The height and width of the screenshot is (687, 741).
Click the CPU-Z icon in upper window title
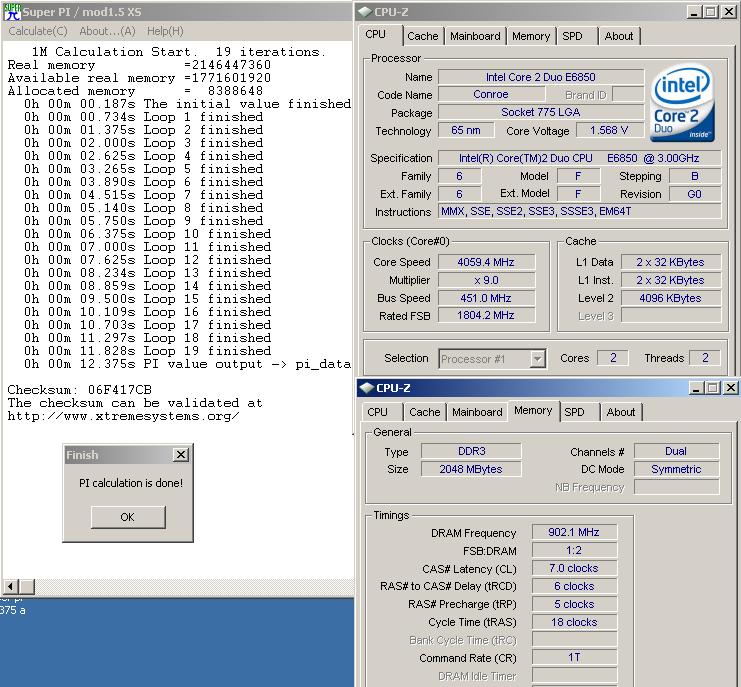pyautogui.click(x=364, y=12)
